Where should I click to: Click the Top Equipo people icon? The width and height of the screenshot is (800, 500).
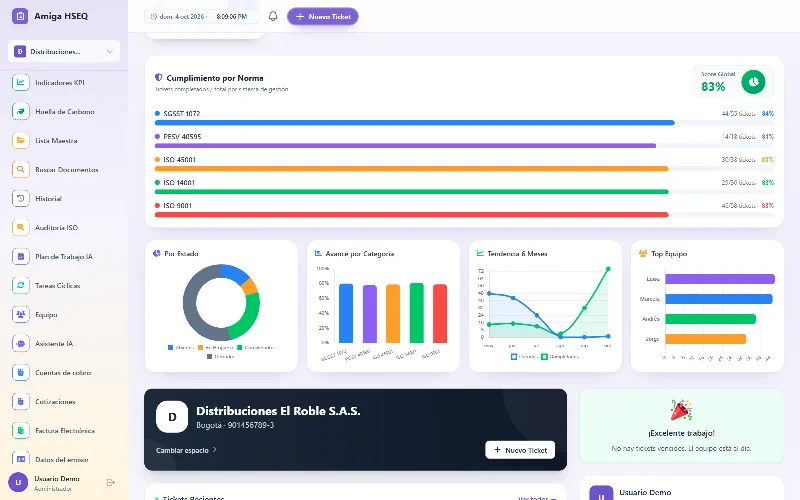643,254
